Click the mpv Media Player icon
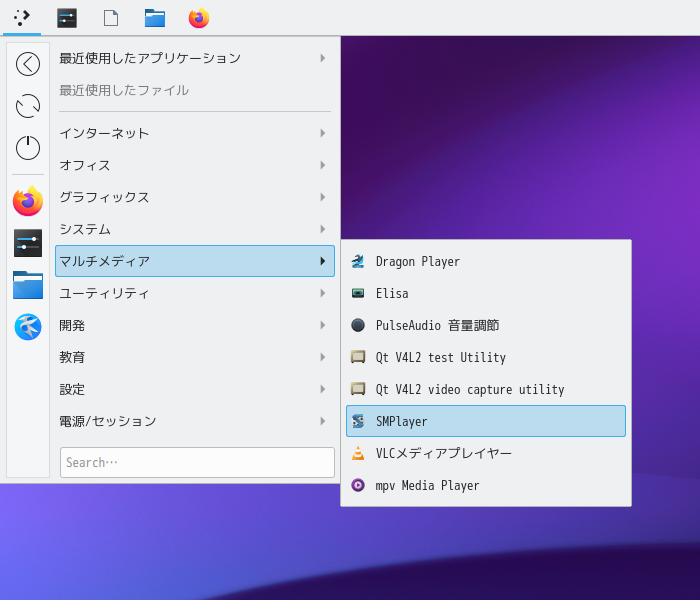Viewport: 700px width, 600px height. click(x=358, y=485)
